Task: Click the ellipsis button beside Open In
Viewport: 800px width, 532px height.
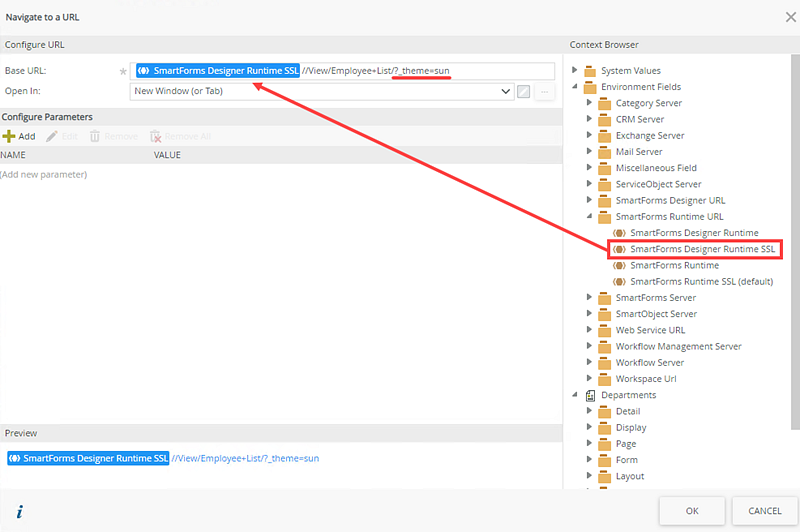Action: pos(544,91)
